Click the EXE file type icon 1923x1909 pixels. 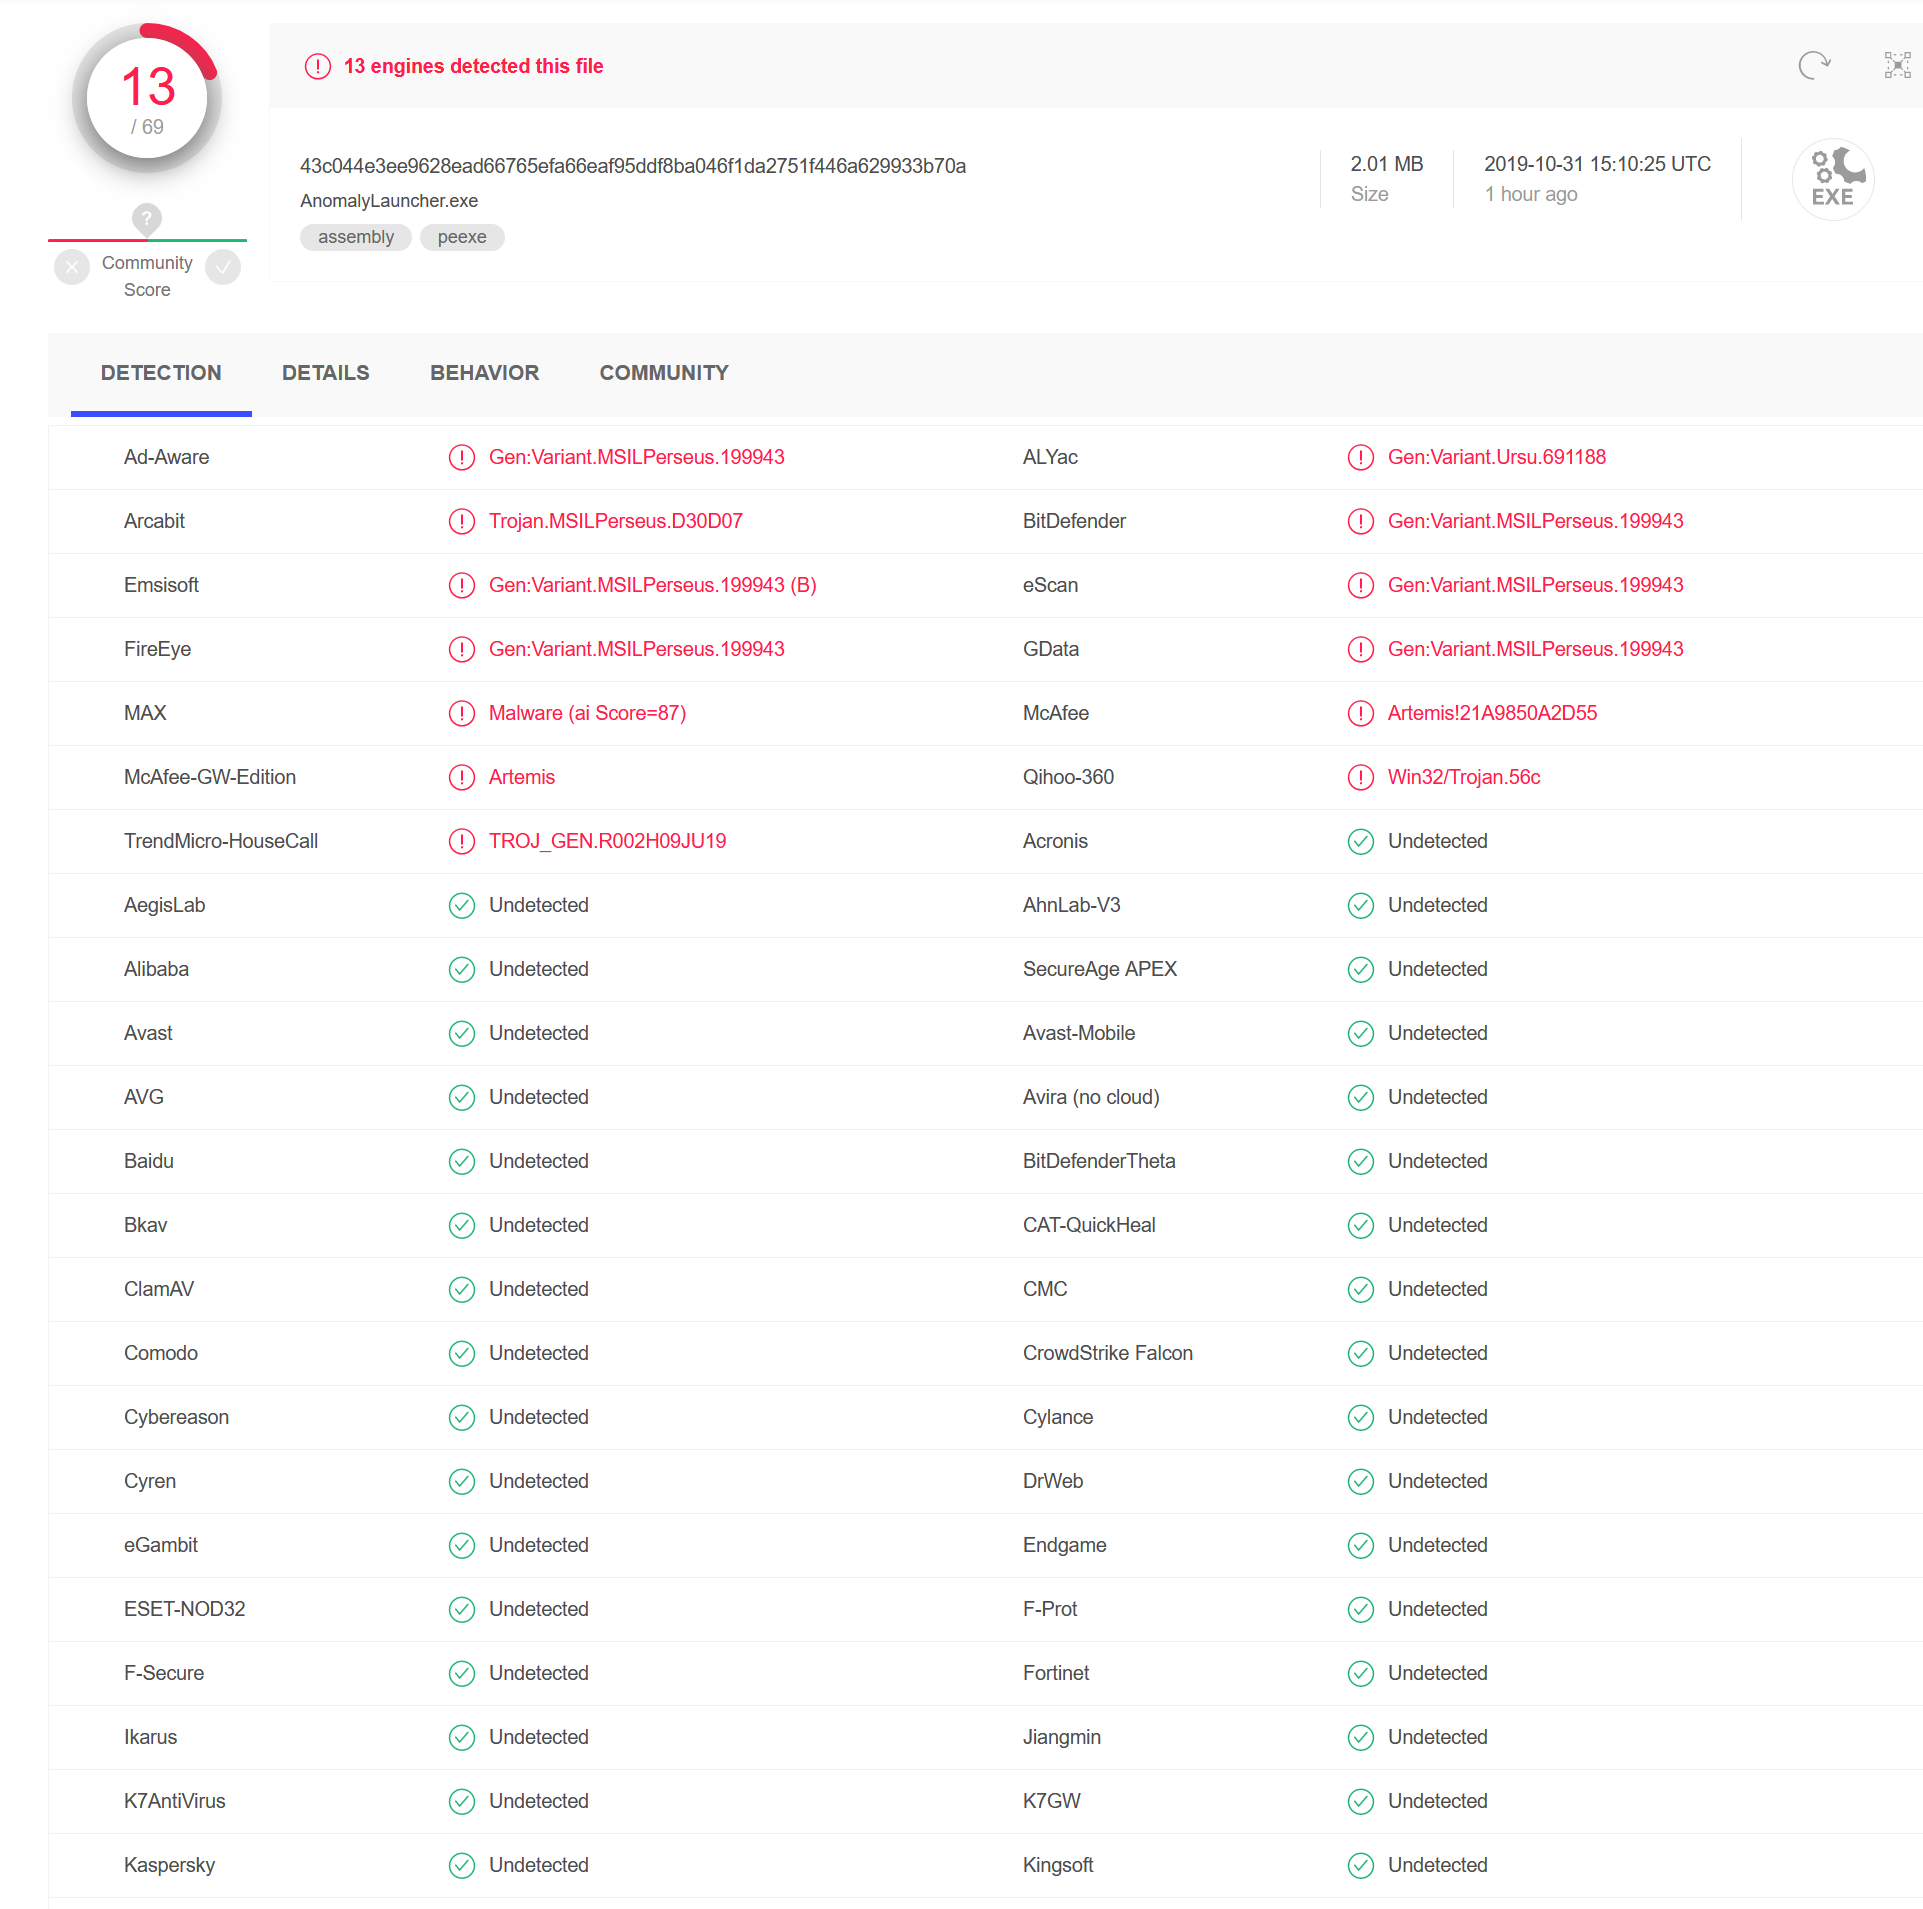tap(1832, 180)
